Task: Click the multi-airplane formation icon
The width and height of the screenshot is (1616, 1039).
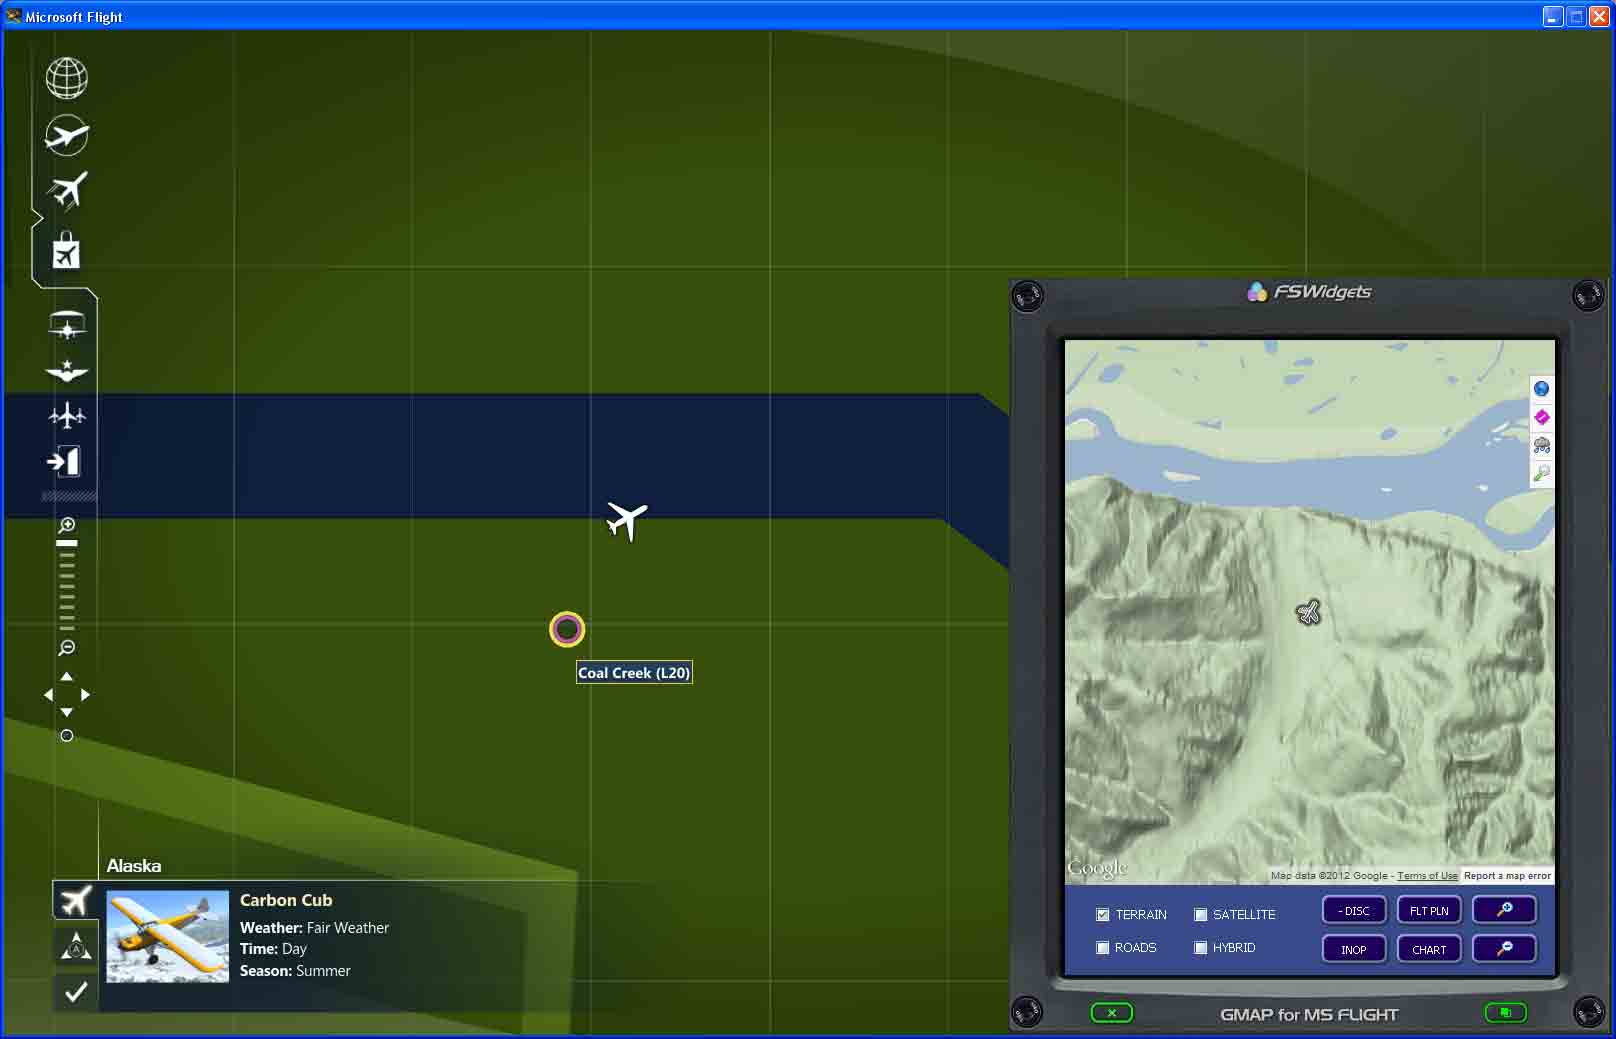Action: click(67, 415)
